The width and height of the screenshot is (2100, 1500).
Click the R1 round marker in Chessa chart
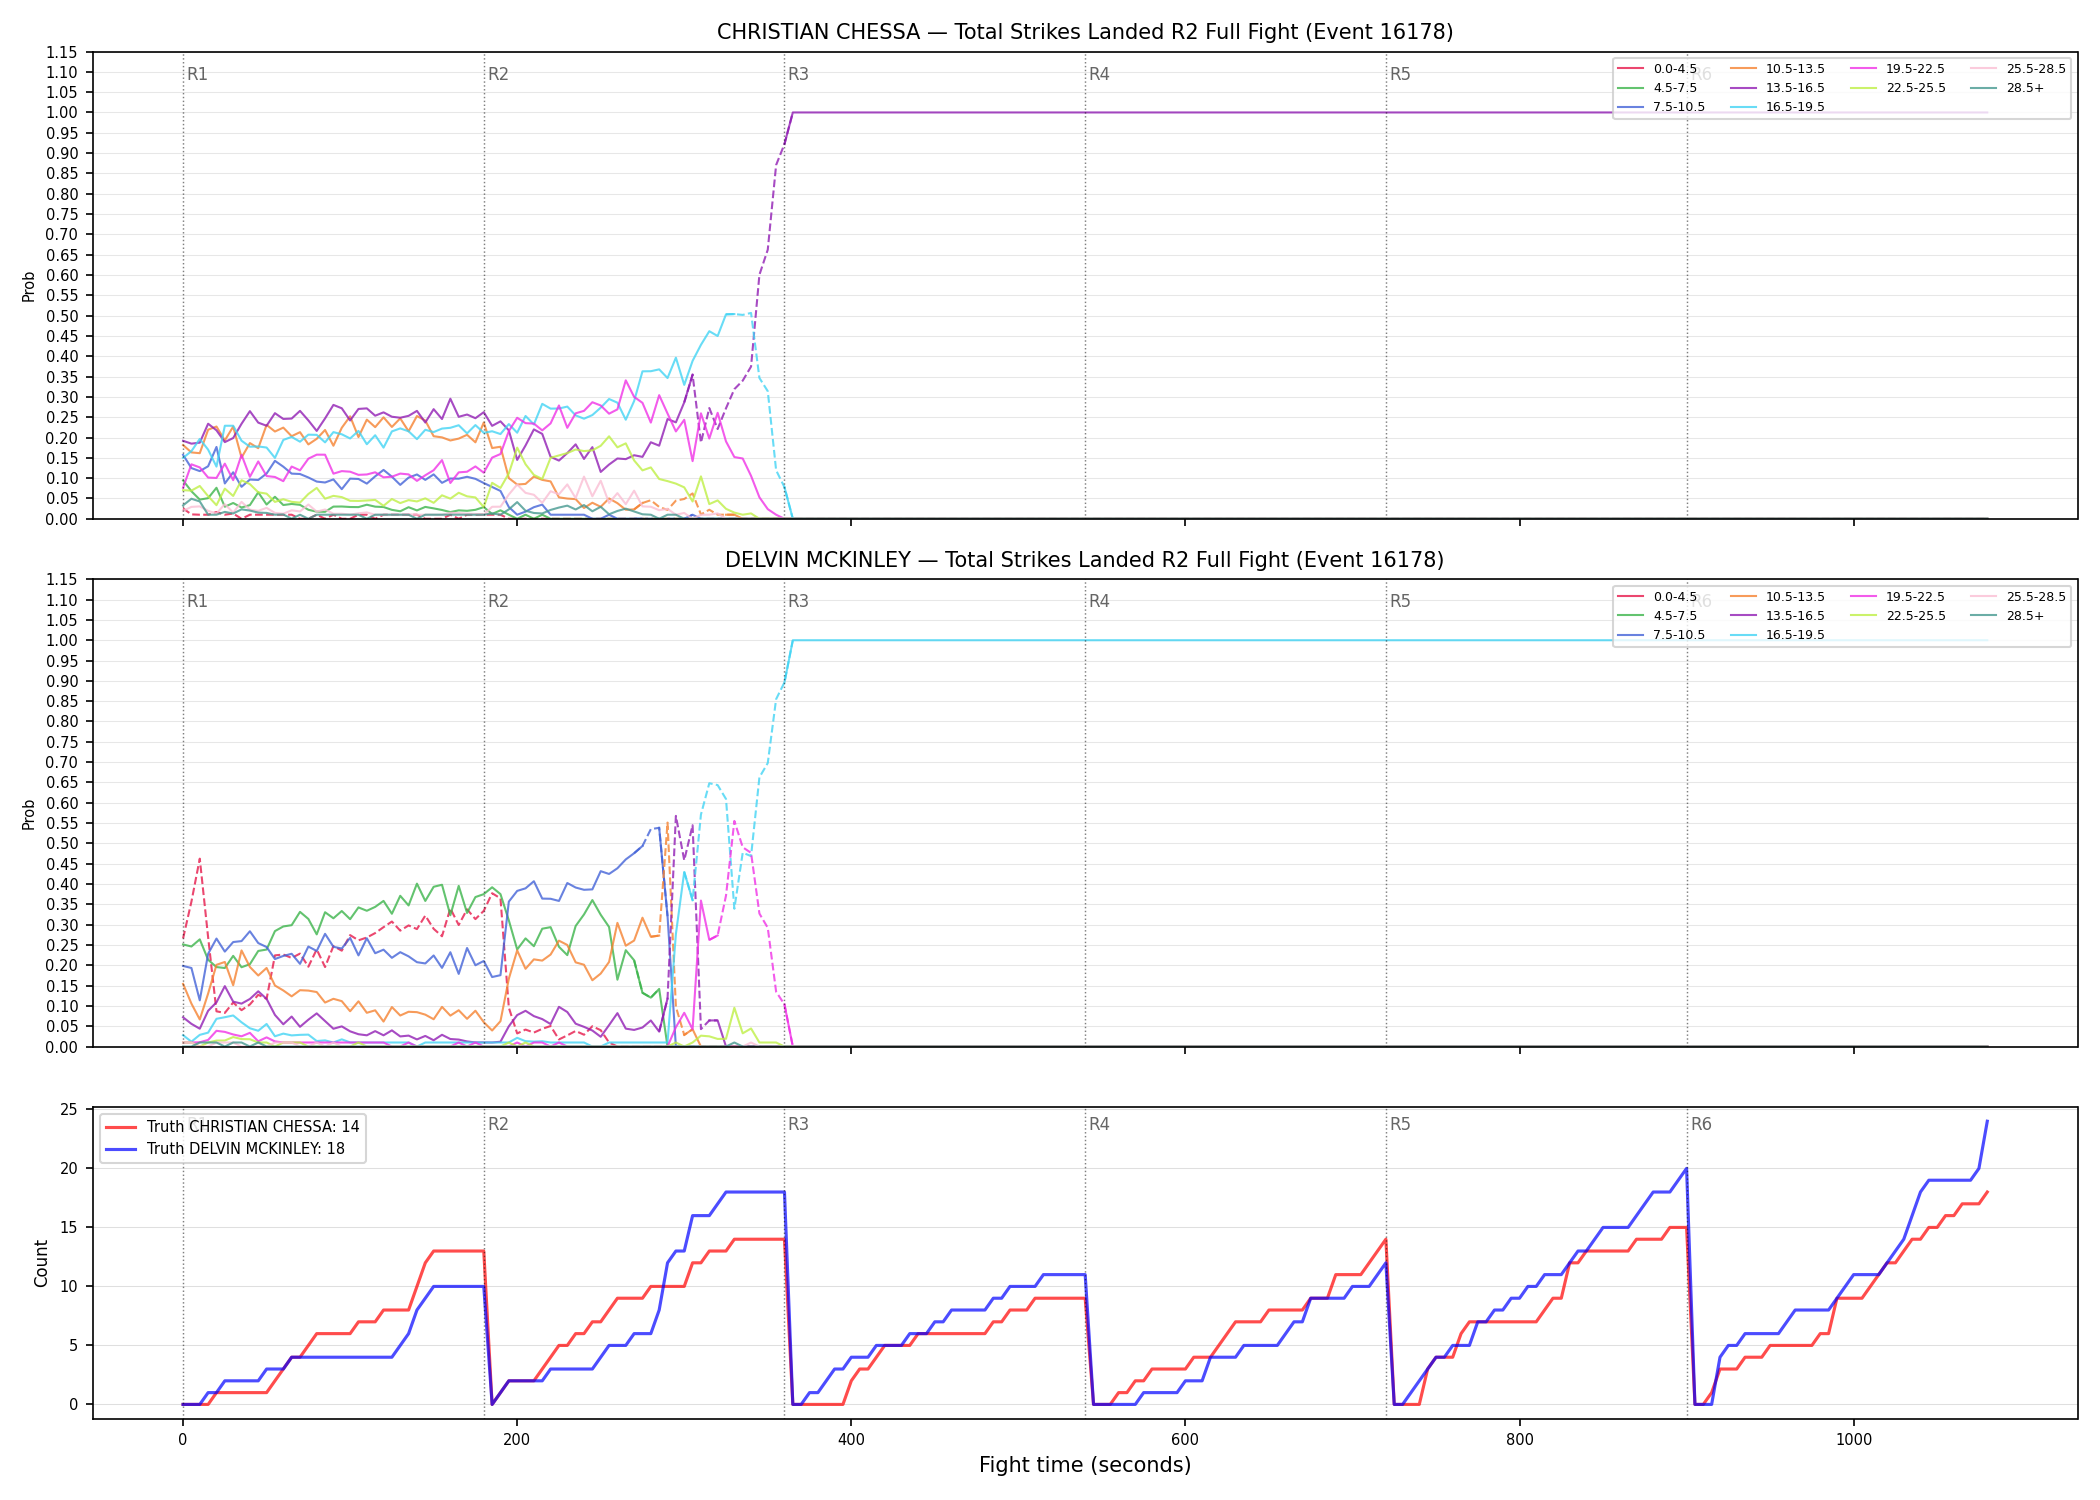click(x=197, y=74)
